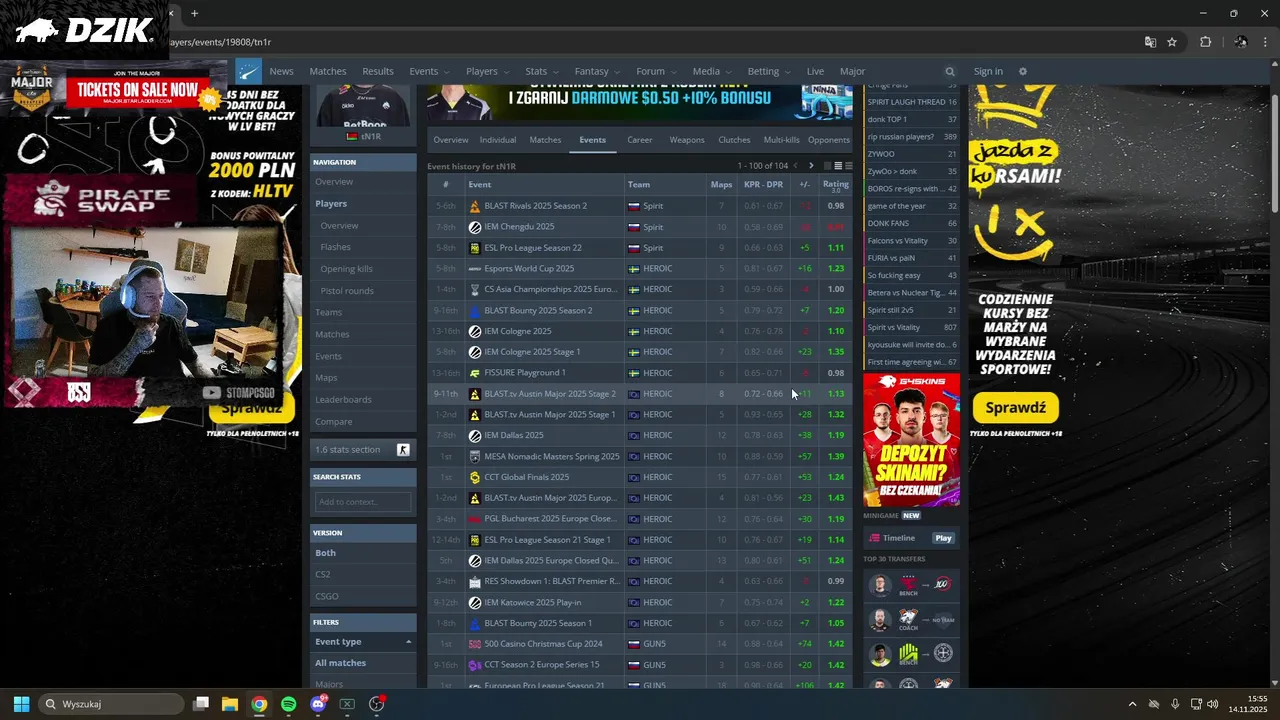The width and height of the screenshot is (1280, 720).
Task: Sort table by Rating column
Action: [x=835, y=184]
